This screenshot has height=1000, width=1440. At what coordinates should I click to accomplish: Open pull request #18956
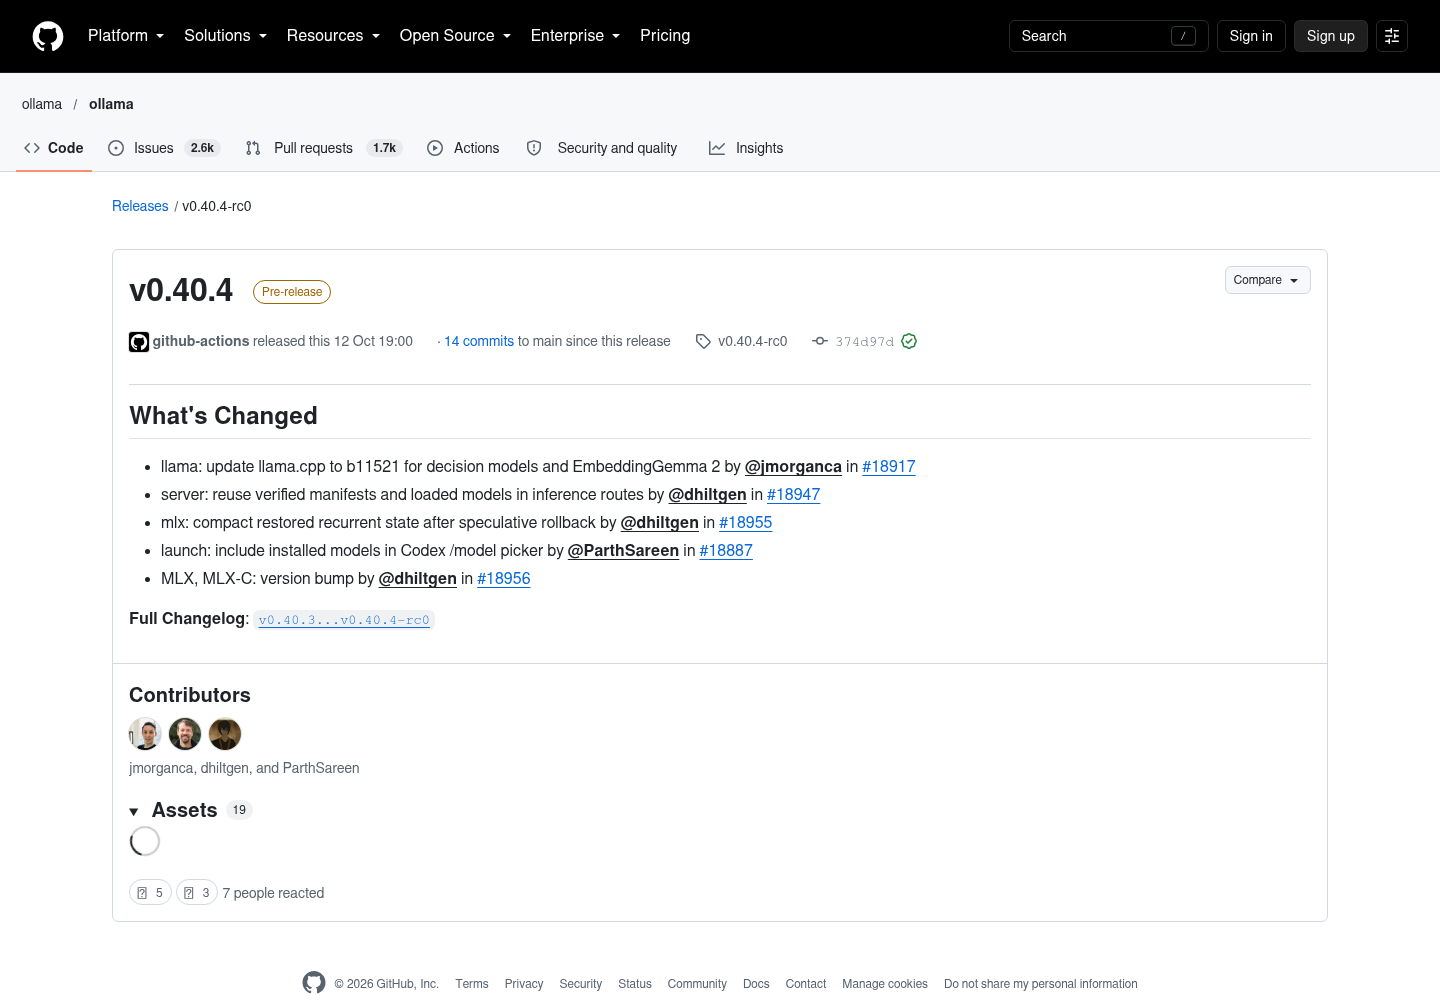[504, 578]
